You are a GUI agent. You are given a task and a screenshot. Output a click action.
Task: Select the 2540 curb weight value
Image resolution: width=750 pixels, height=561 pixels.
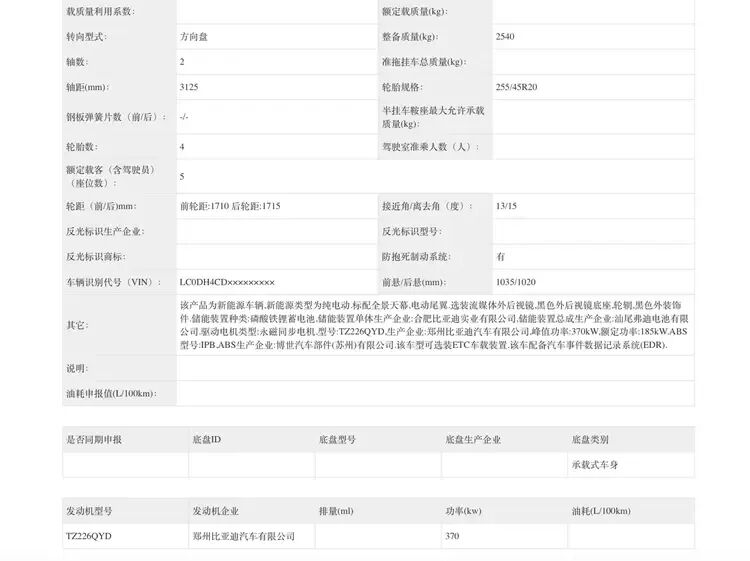pos(505,37)
